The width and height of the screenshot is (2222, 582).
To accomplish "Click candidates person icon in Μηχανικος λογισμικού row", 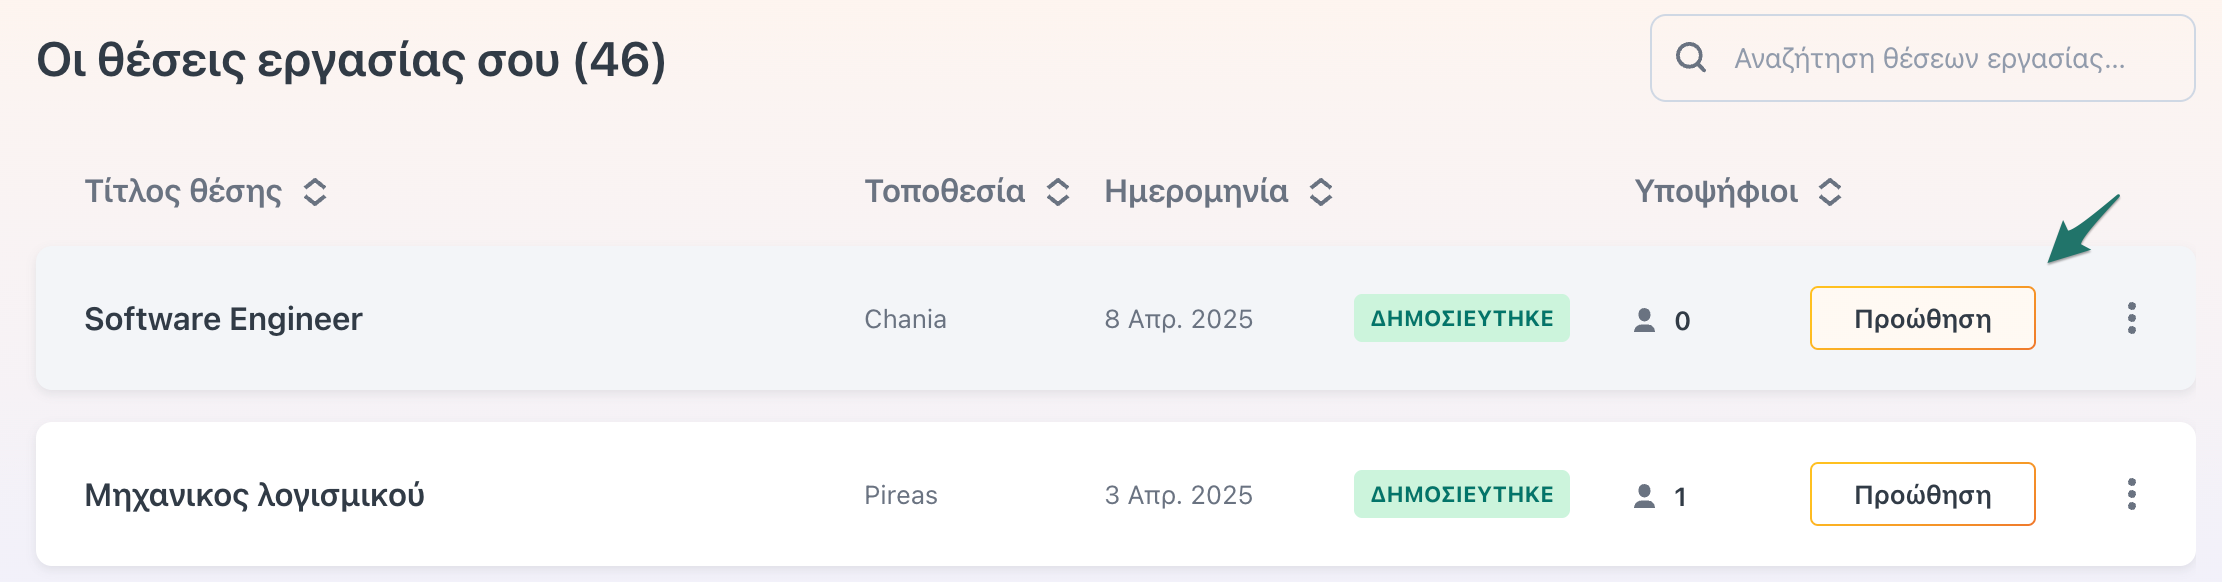I will [x=1644, y=496].
